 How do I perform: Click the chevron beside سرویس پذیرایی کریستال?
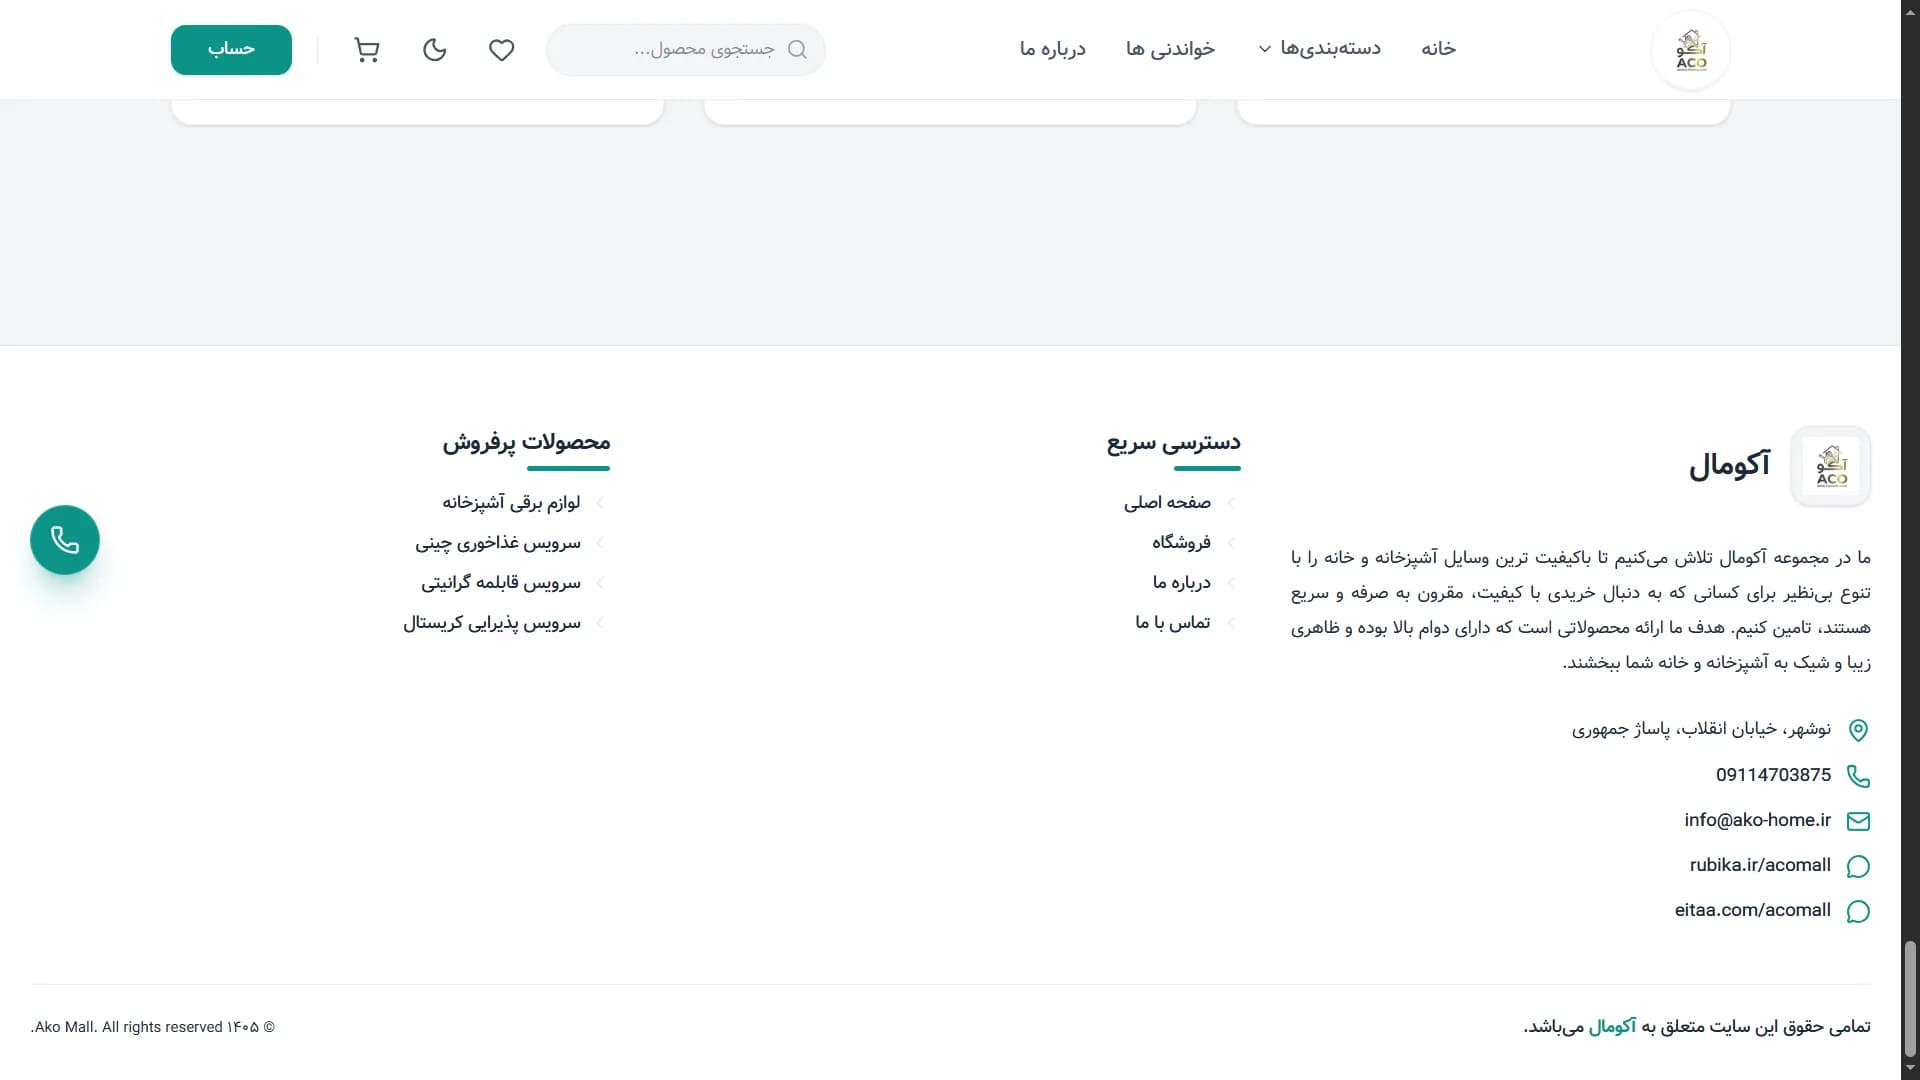click(600, 623)
